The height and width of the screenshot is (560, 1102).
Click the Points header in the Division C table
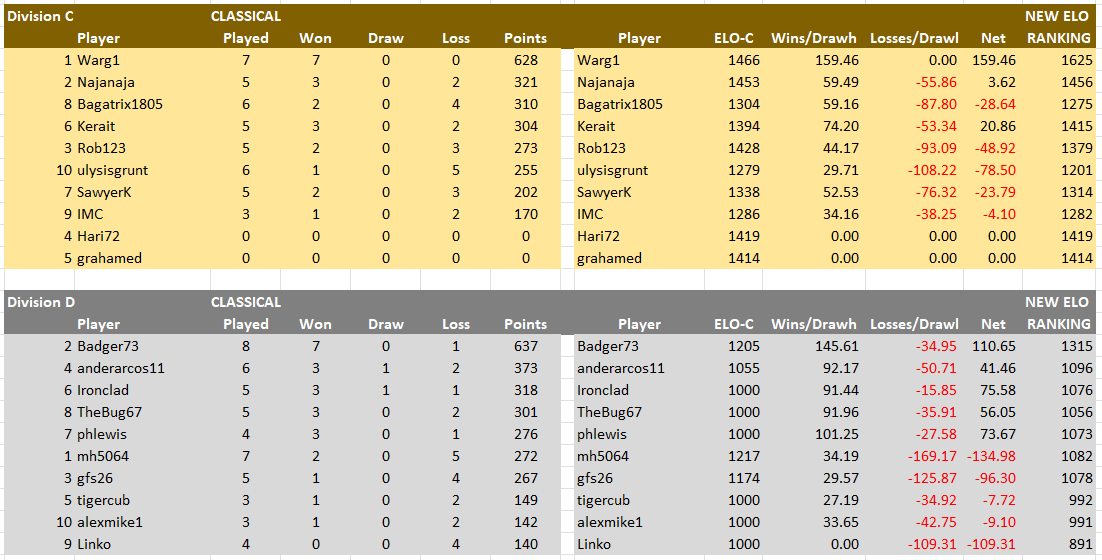pos(525,39)
